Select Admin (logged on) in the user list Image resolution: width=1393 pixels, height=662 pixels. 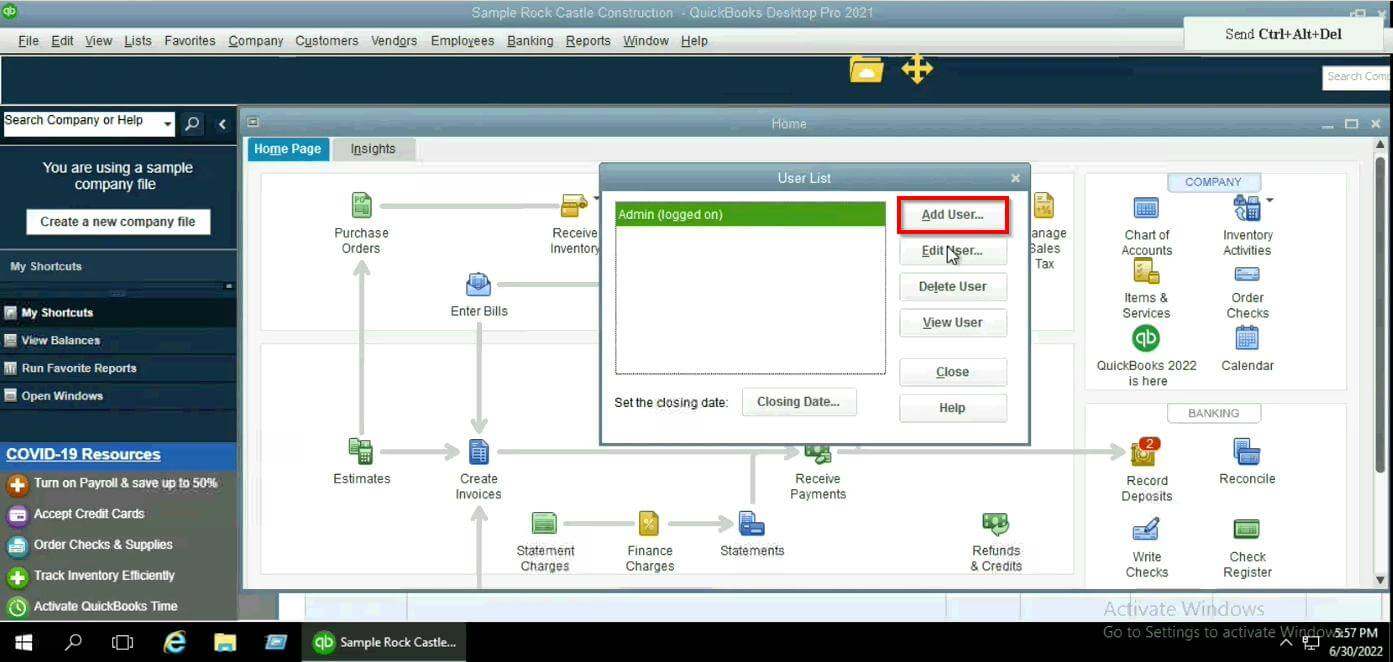click(x=750, y=213)
